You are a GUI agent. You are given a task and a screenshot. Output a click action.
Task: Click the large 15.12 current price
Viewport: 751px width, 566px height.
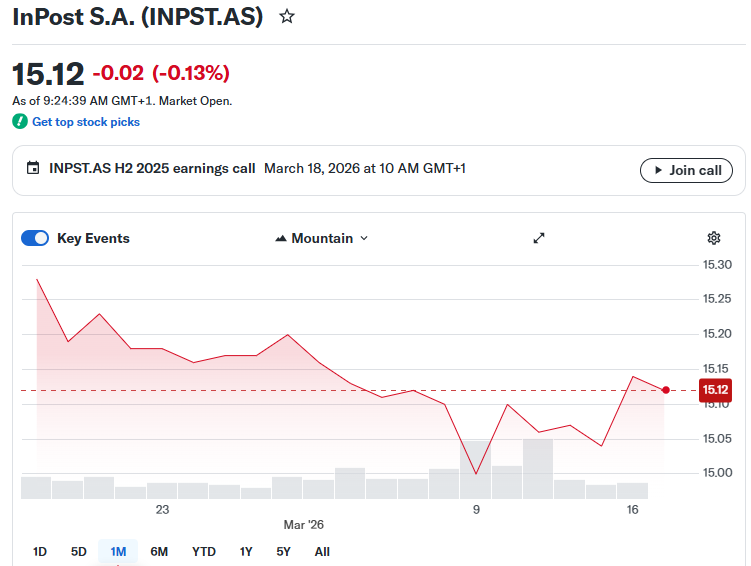pyautogui.click(x=48, y=74)
